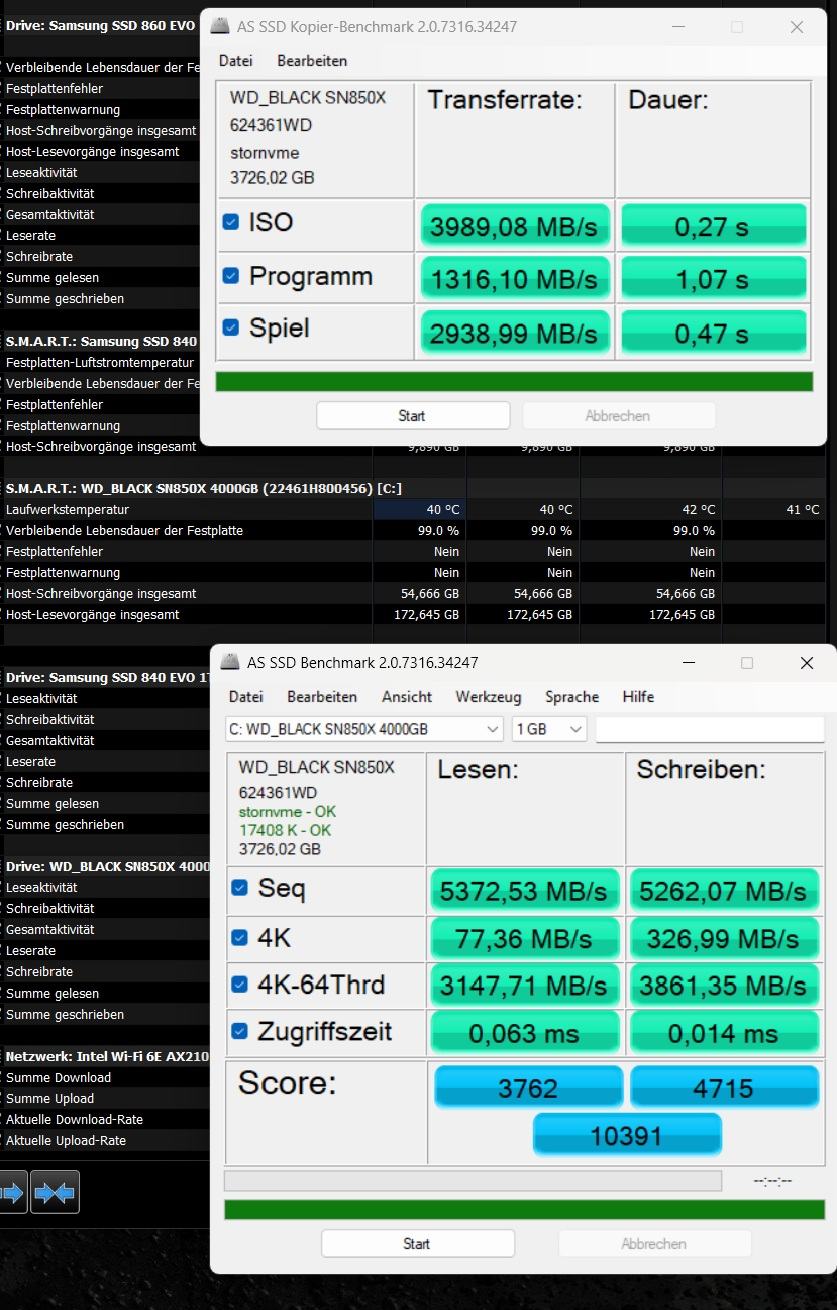
Task: Click the green progress bar in AS SSD Benchmark
Action: coord(524,1210)
